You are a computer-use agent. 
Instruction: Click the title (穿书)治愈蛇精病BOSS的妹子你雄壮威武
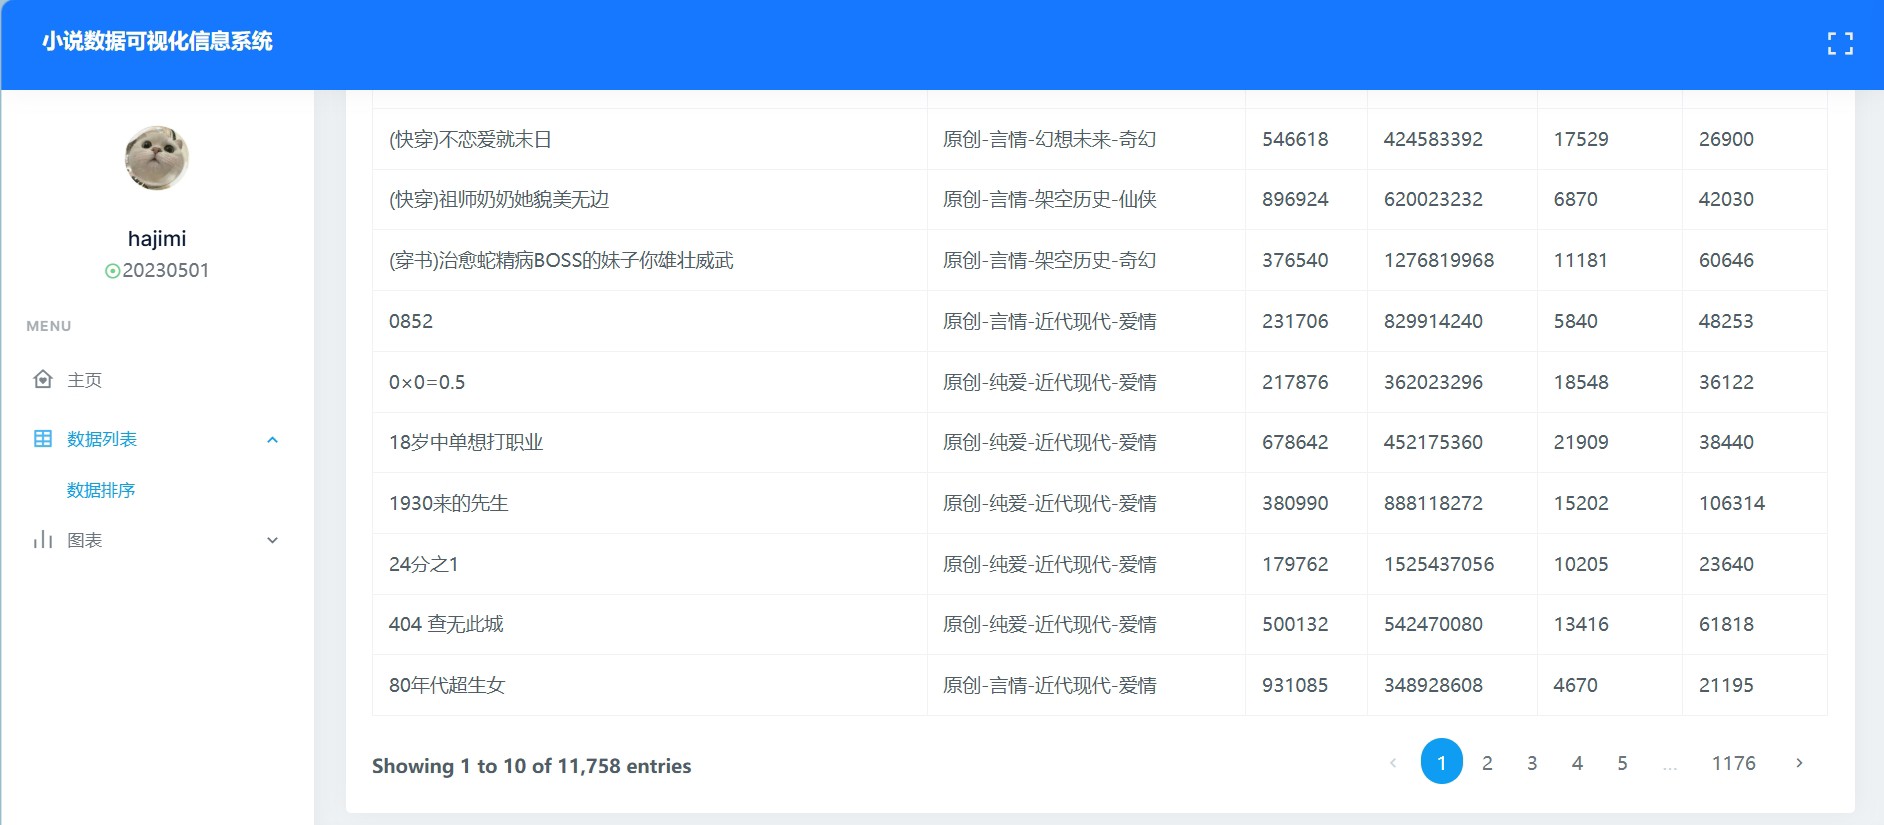point(561,260)
